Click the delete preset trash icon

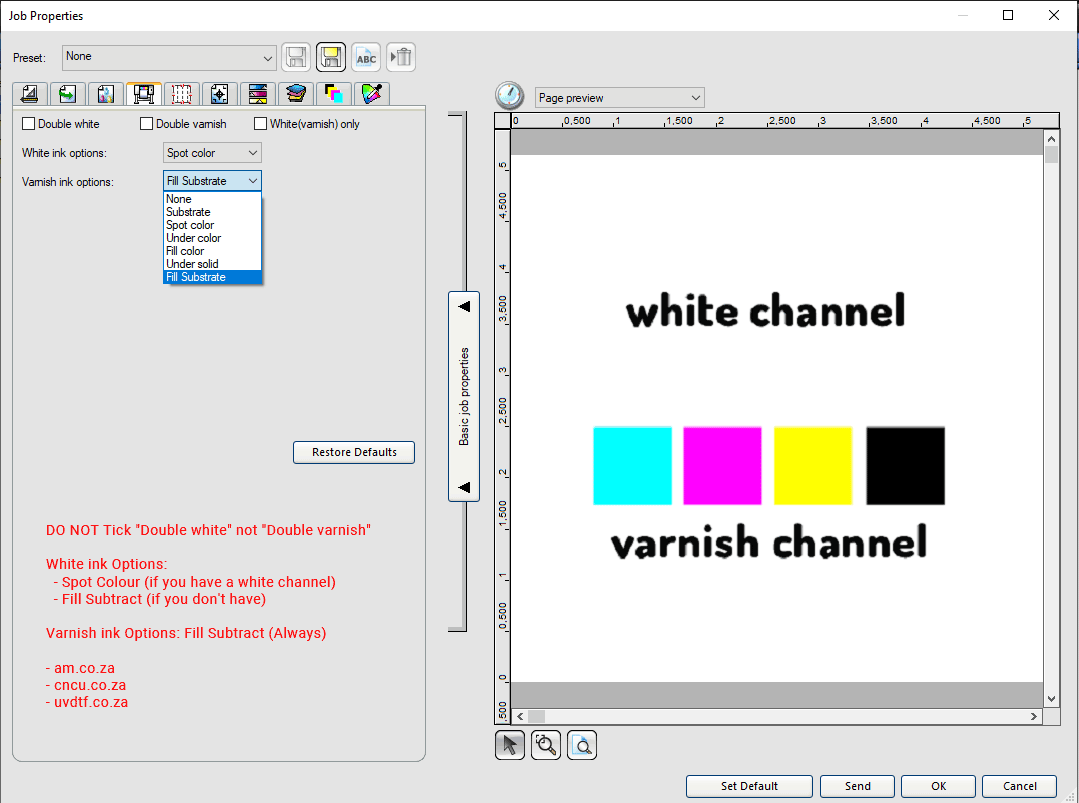click(x=401, y=58)
